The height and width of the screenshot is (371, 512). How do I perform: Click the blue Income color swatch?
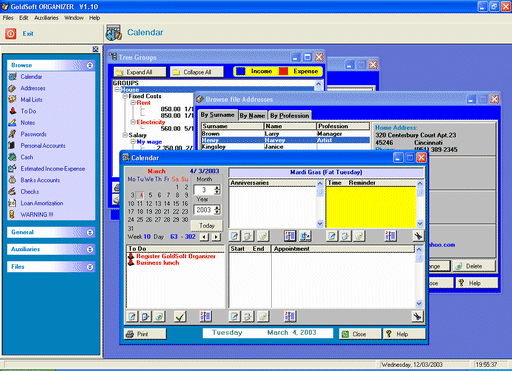click(x=241, y=71)
